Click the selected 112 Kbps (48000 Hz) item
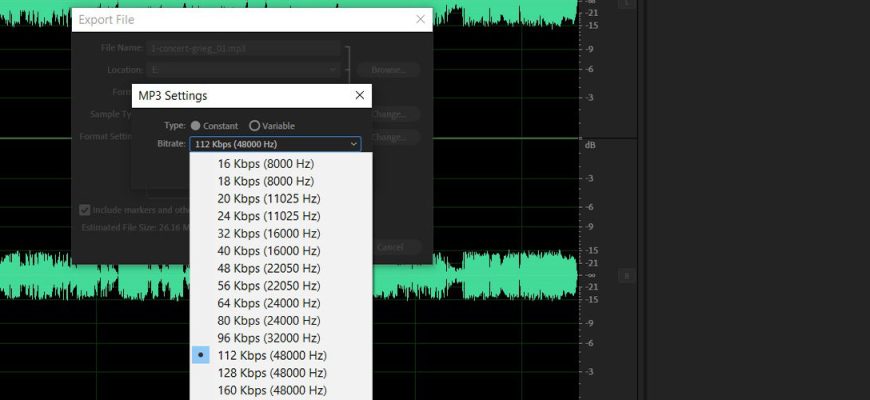 click(x=271, y=355)
